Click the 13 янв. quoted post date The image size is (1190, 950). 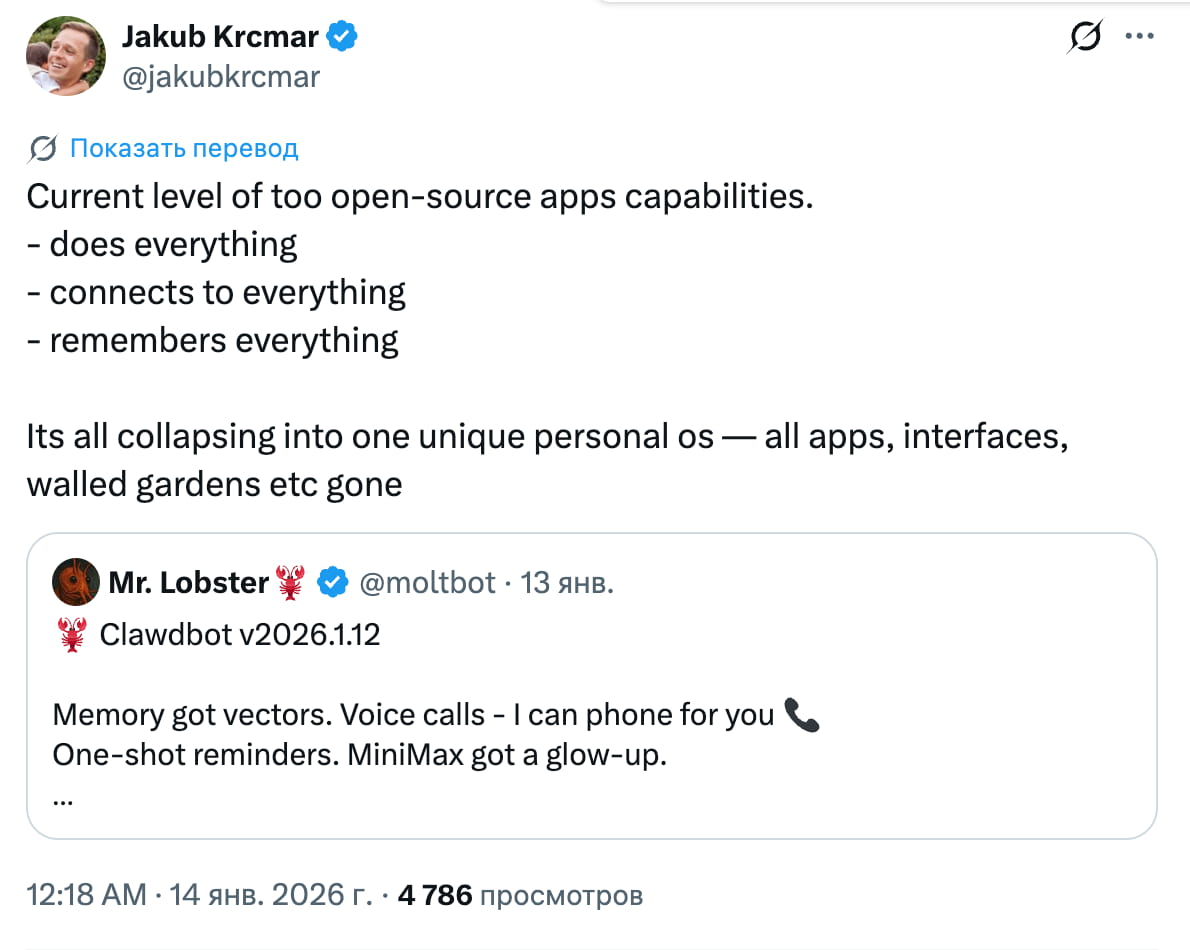coord(567,583)
